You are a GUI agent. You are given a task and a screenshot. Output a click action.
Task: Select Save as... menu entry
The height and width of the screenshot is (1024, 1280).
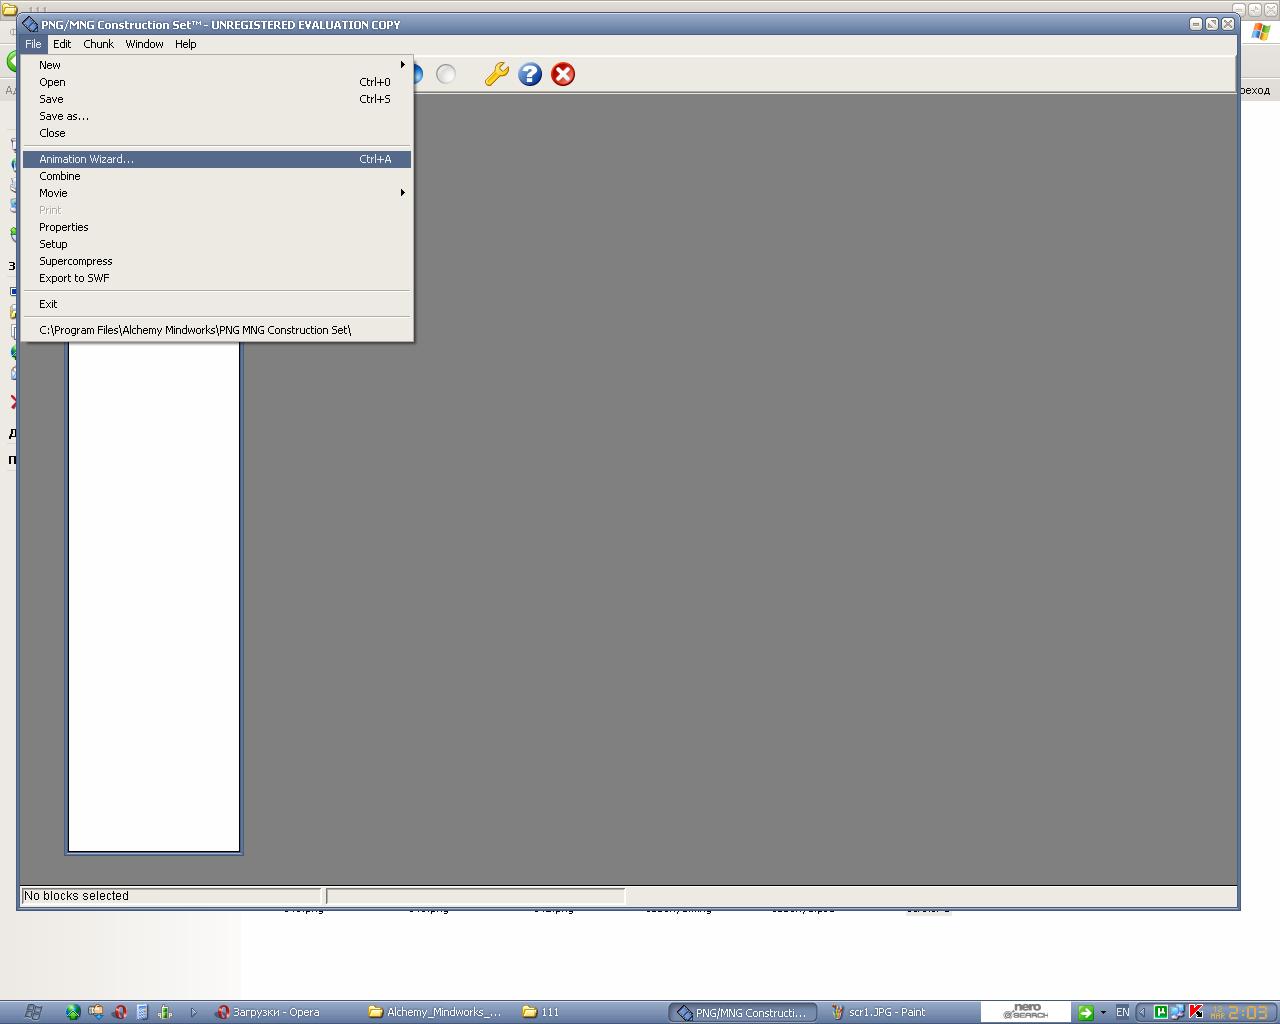click(217, 116)
